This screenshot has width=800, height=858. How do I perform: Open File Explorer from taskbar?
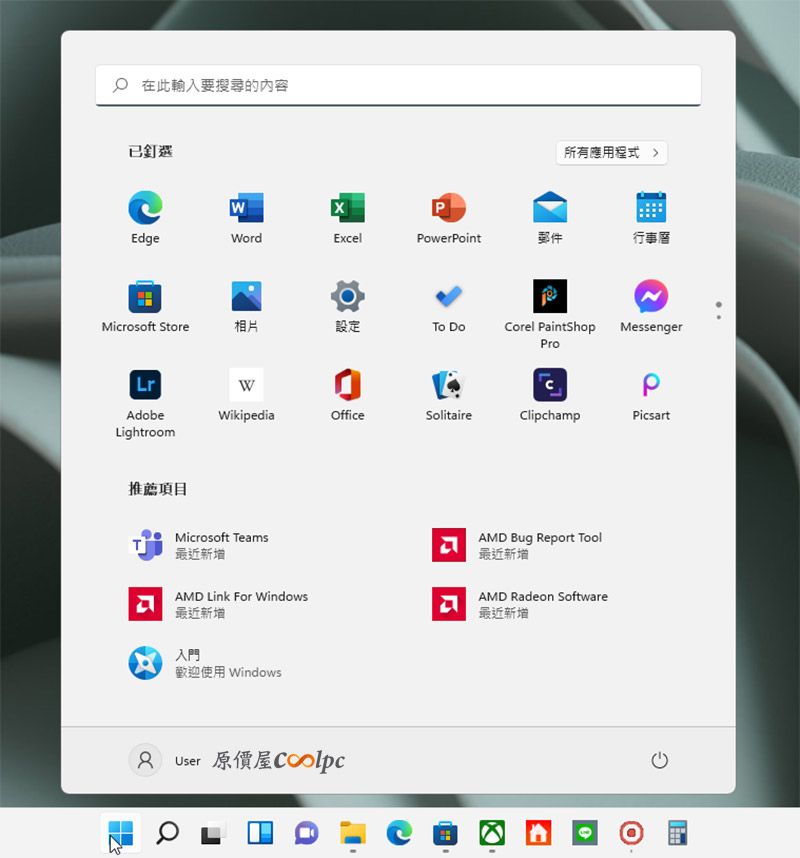353,833
